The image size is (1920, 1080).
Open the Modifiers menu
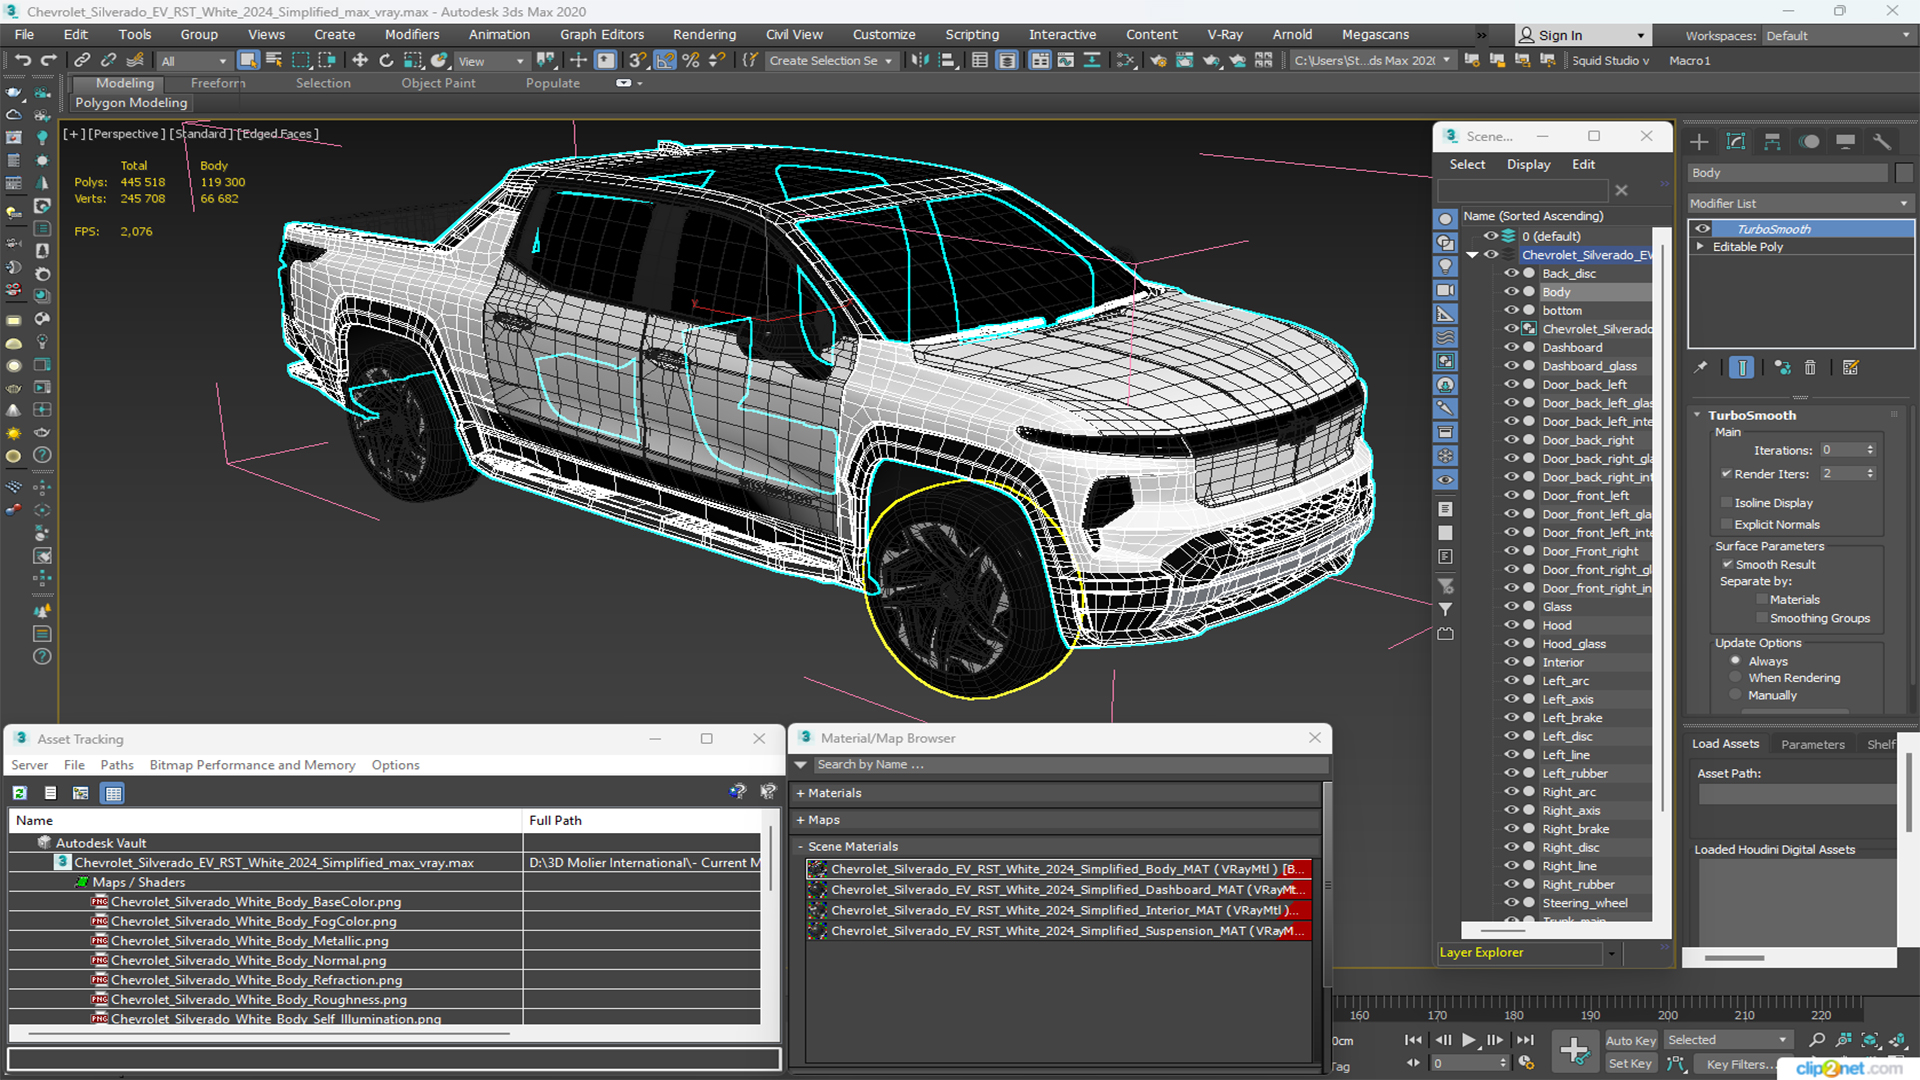pyautogui.click(x=412, y=34)
